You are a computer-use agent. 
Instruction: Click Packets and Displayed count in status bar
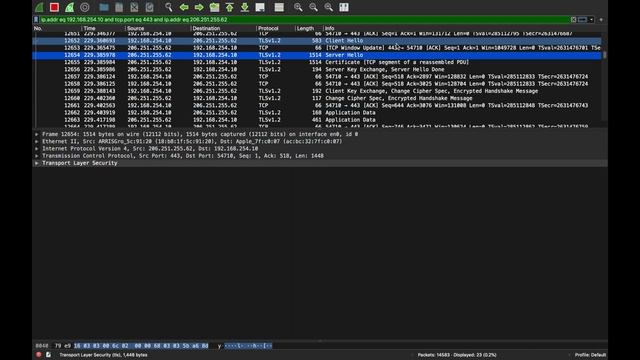[457, 355]
